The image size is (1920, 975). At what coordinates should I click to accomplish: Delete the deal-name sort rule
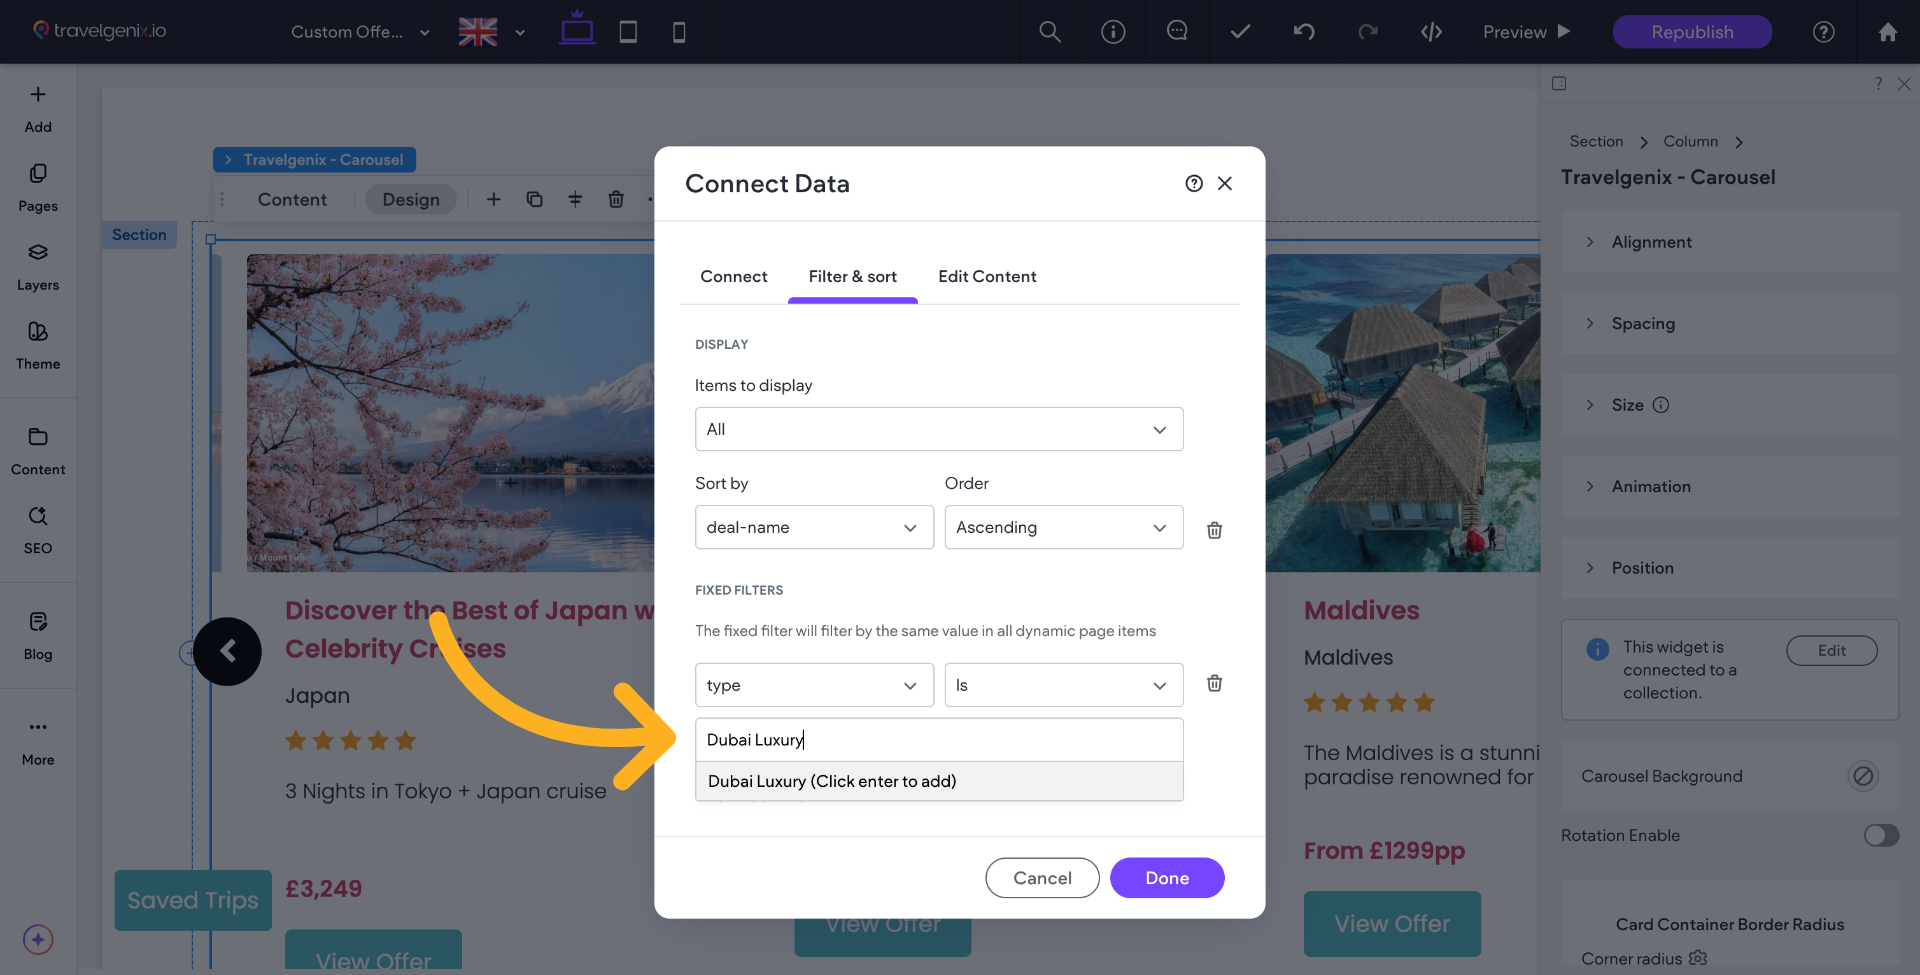(1214, 530)
